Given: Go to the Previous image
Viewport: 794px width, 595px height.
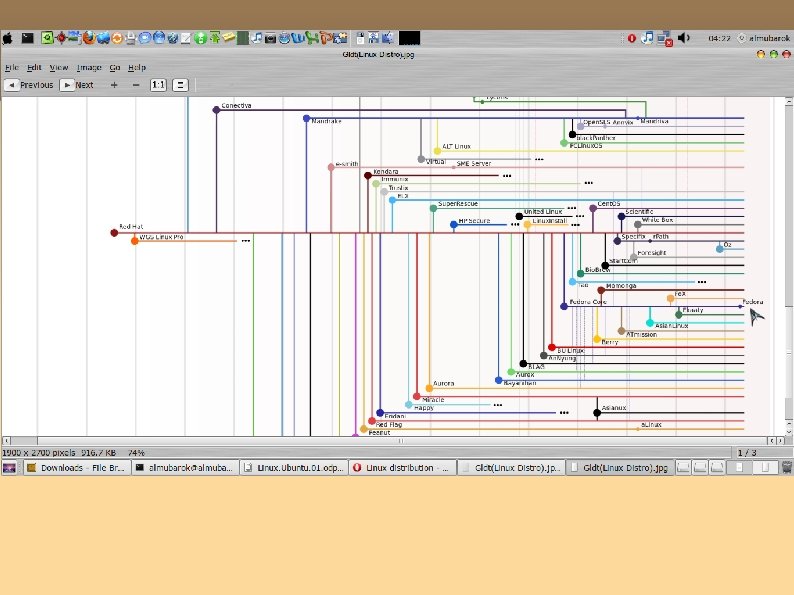Looking at the screenshot, I should [x=29, y=85].
